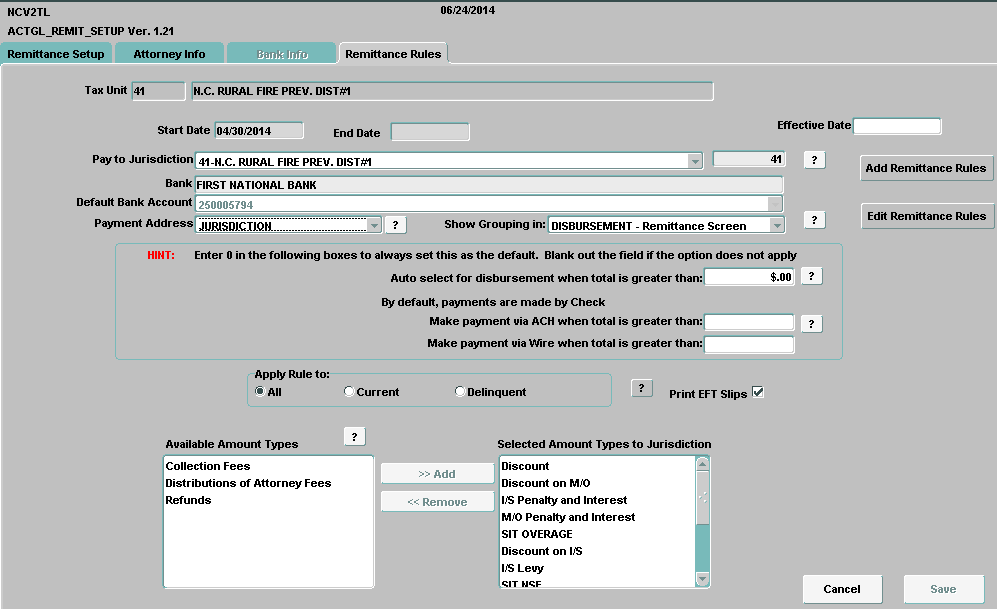Select the Delinquent radio option
This screenshot has height=609, width=997.
(460, 392)
